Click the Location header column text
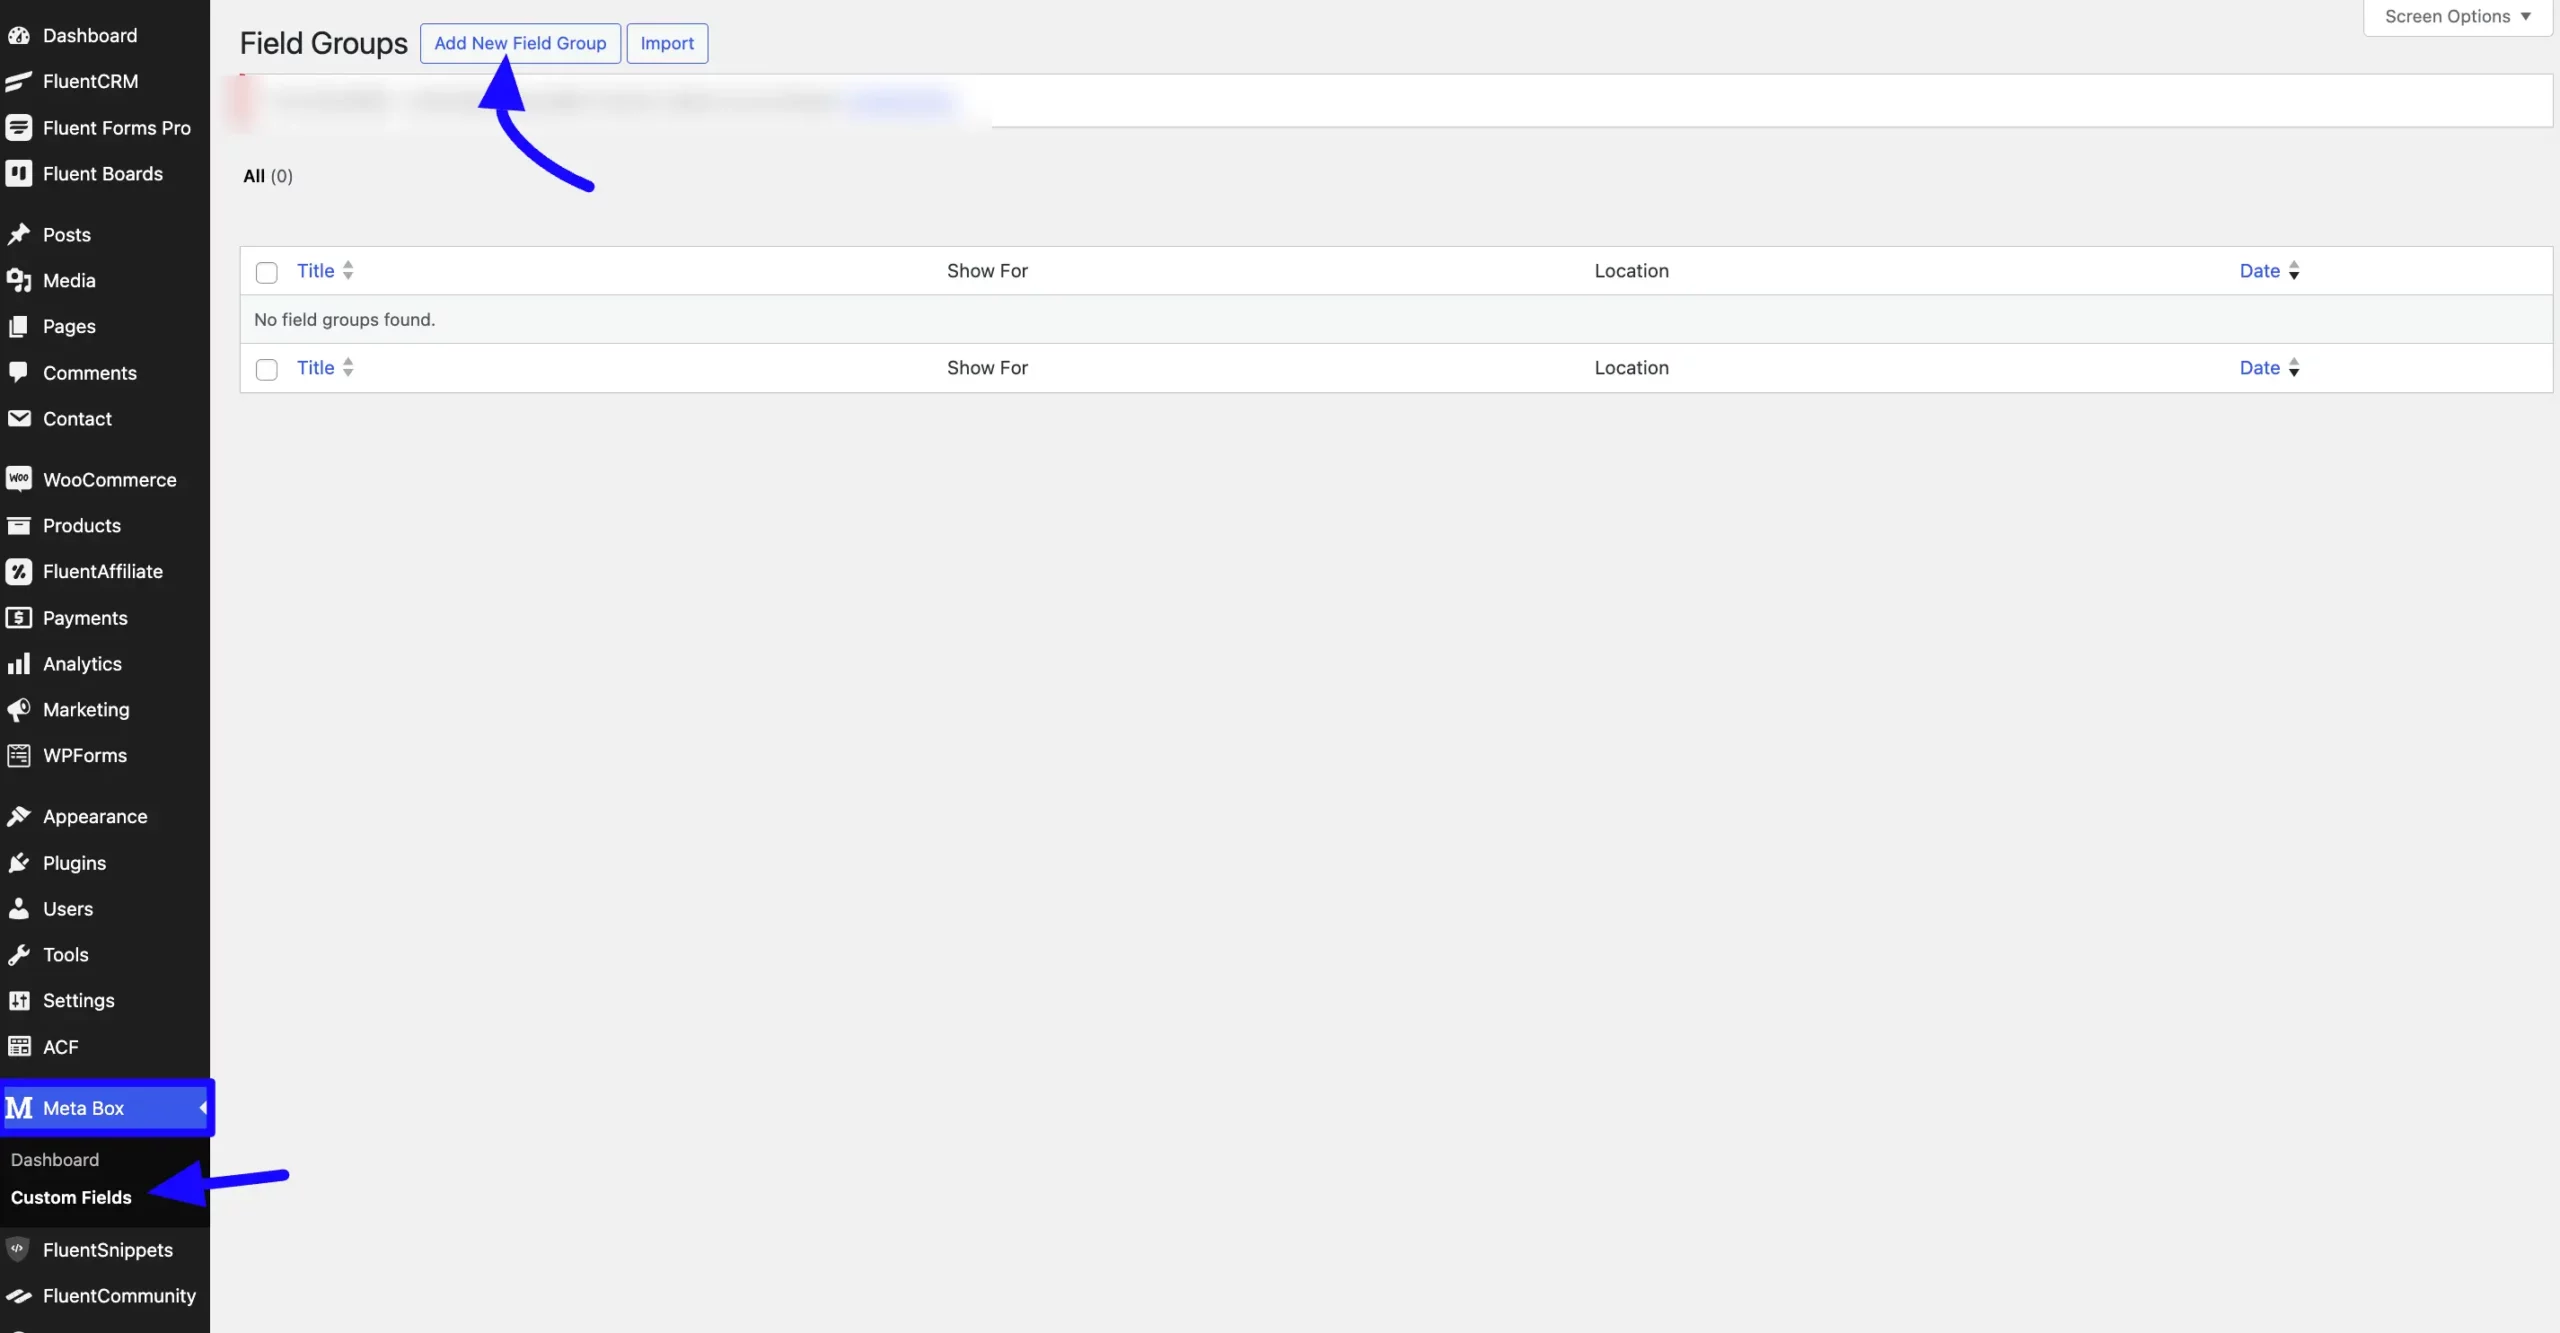2560x1333 pixels. [x=1631, y=270]
